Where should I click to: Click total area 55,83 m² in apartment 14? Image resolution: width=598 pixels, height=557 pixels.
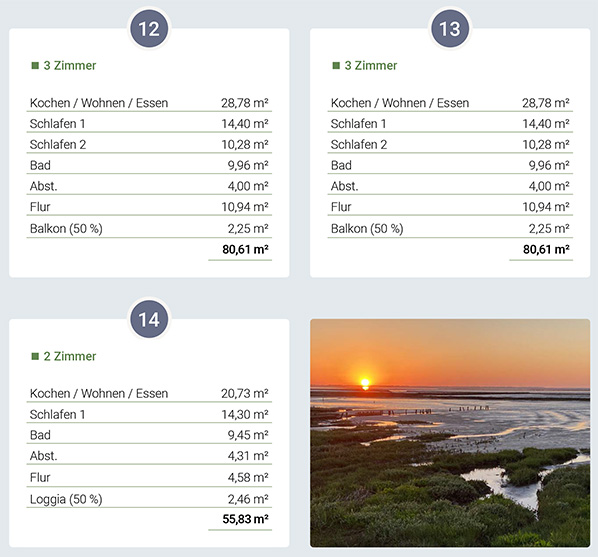click(x=245, y=519)
